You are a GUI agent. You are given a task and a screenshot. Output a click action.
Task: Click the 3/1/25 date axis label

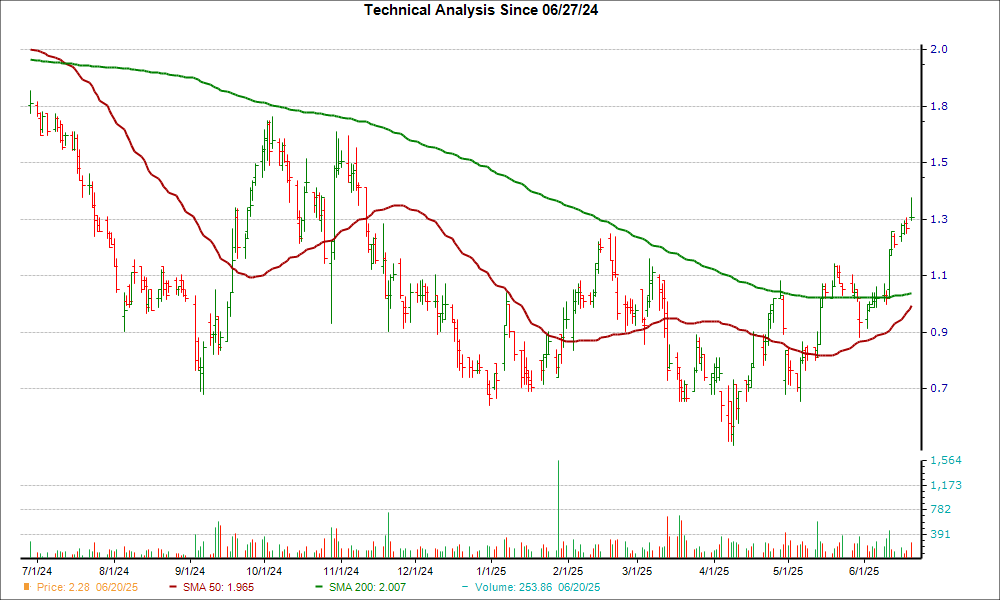[636, 571]
